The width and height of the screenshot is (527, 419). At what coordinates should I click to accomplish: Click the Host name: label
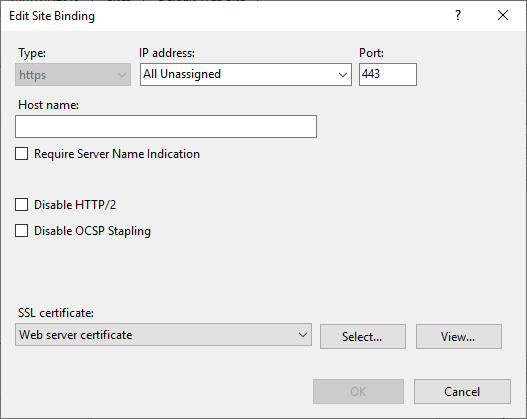pyautogui.click(x=48, y=105)
